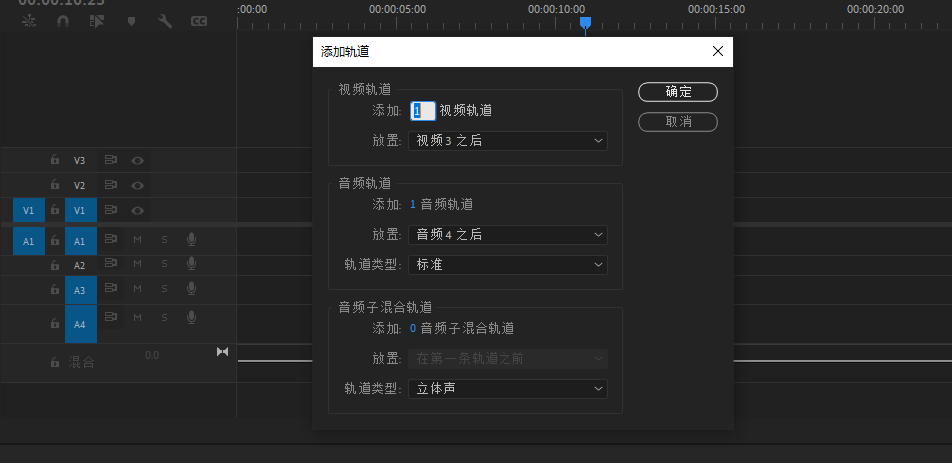Click the CC captions icon
Screen dimensions: 952x463
[x=199, y=20]
